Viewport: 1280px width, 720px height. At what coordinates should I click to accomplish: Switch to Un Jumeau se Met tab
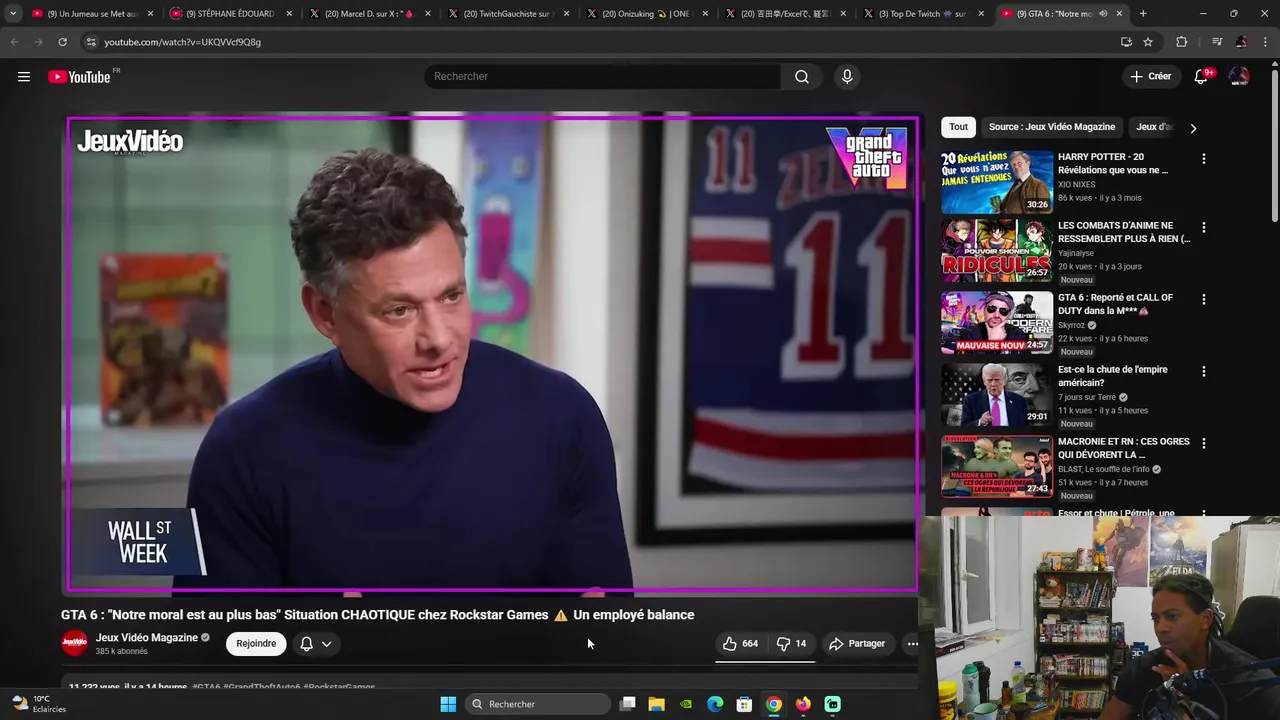pyautogui.click(x=92, y=14)
